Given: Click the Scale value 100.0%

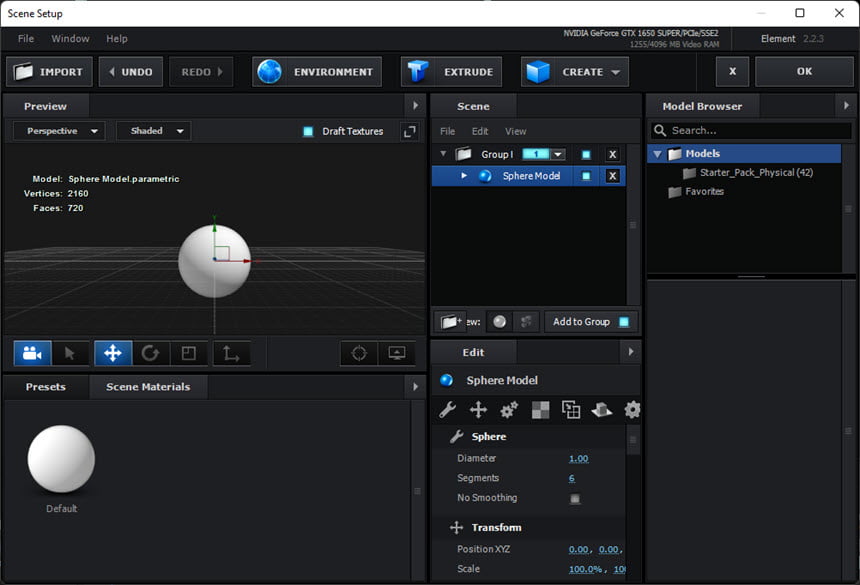Looking at the screenshot, I should click(586, 569).
